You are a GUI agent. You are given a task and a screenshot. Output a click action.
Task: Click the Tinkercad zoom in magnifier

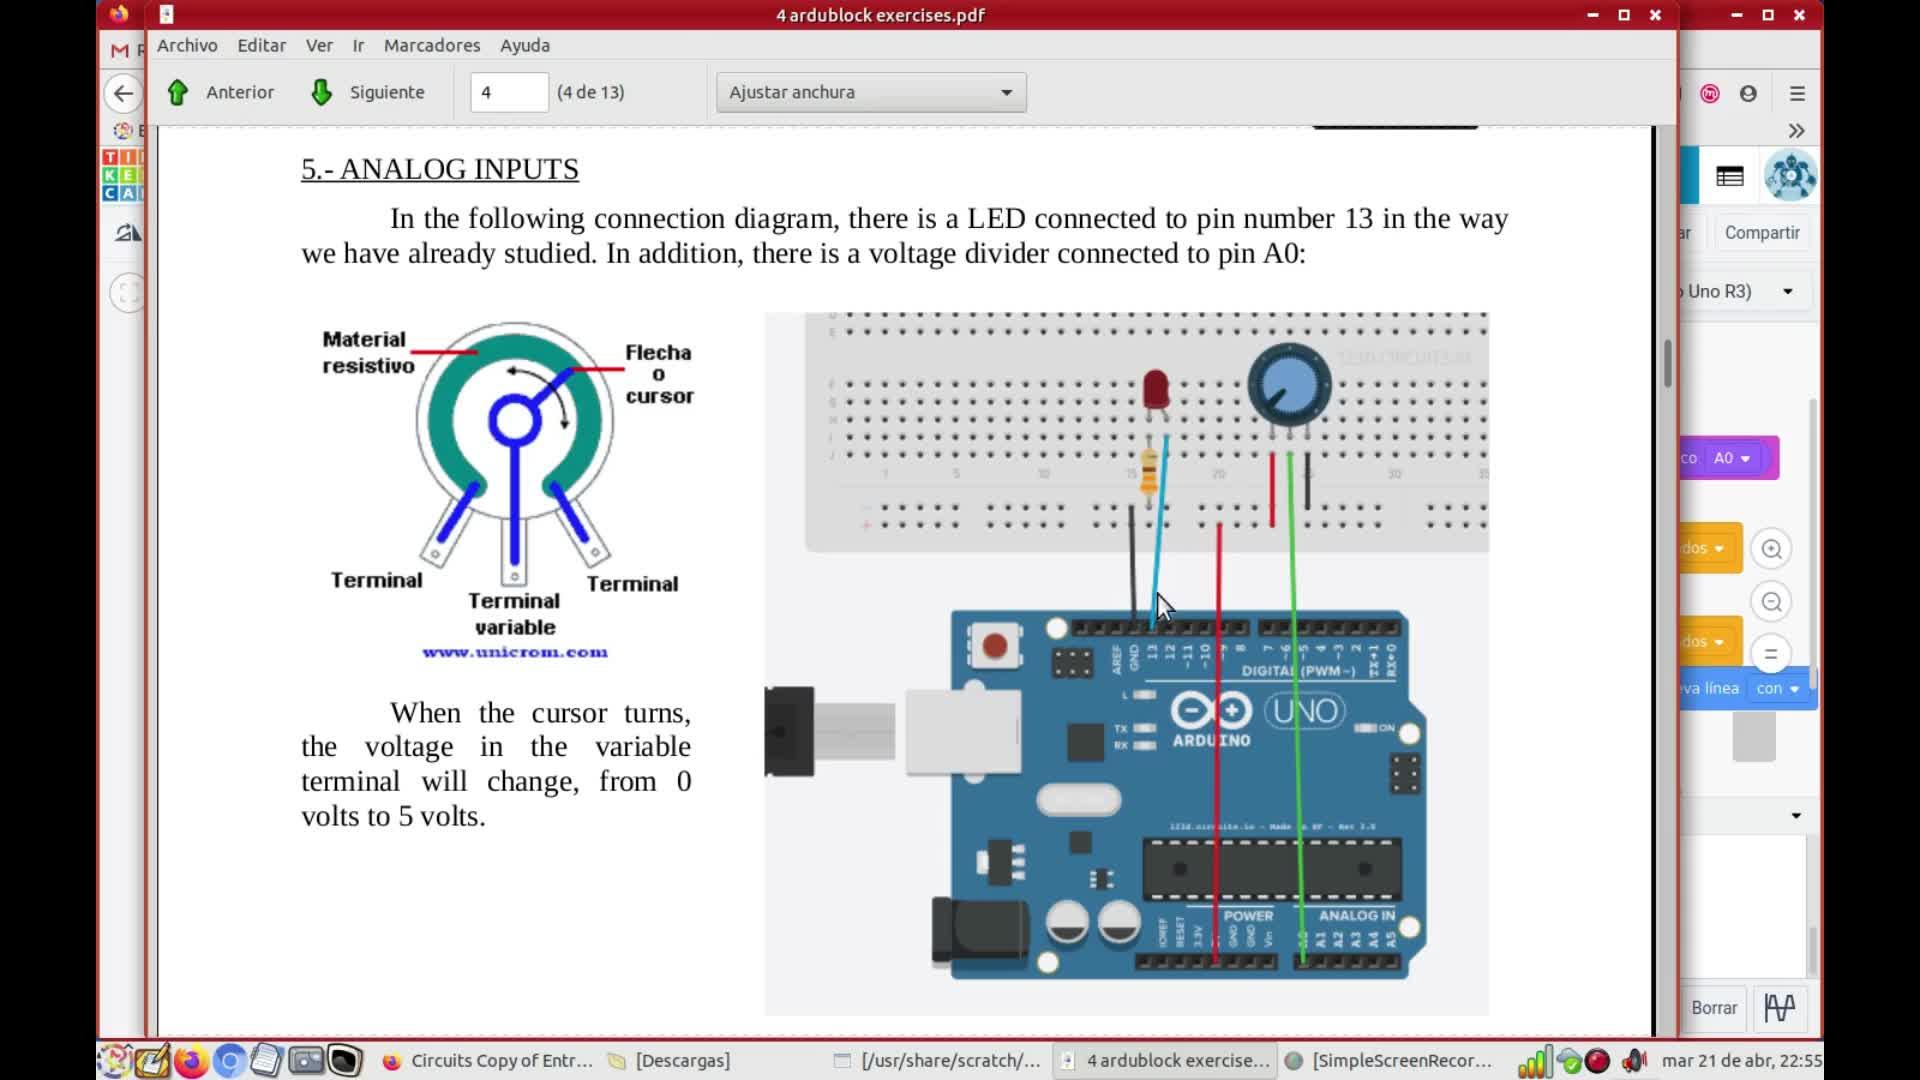point(1771,549)
